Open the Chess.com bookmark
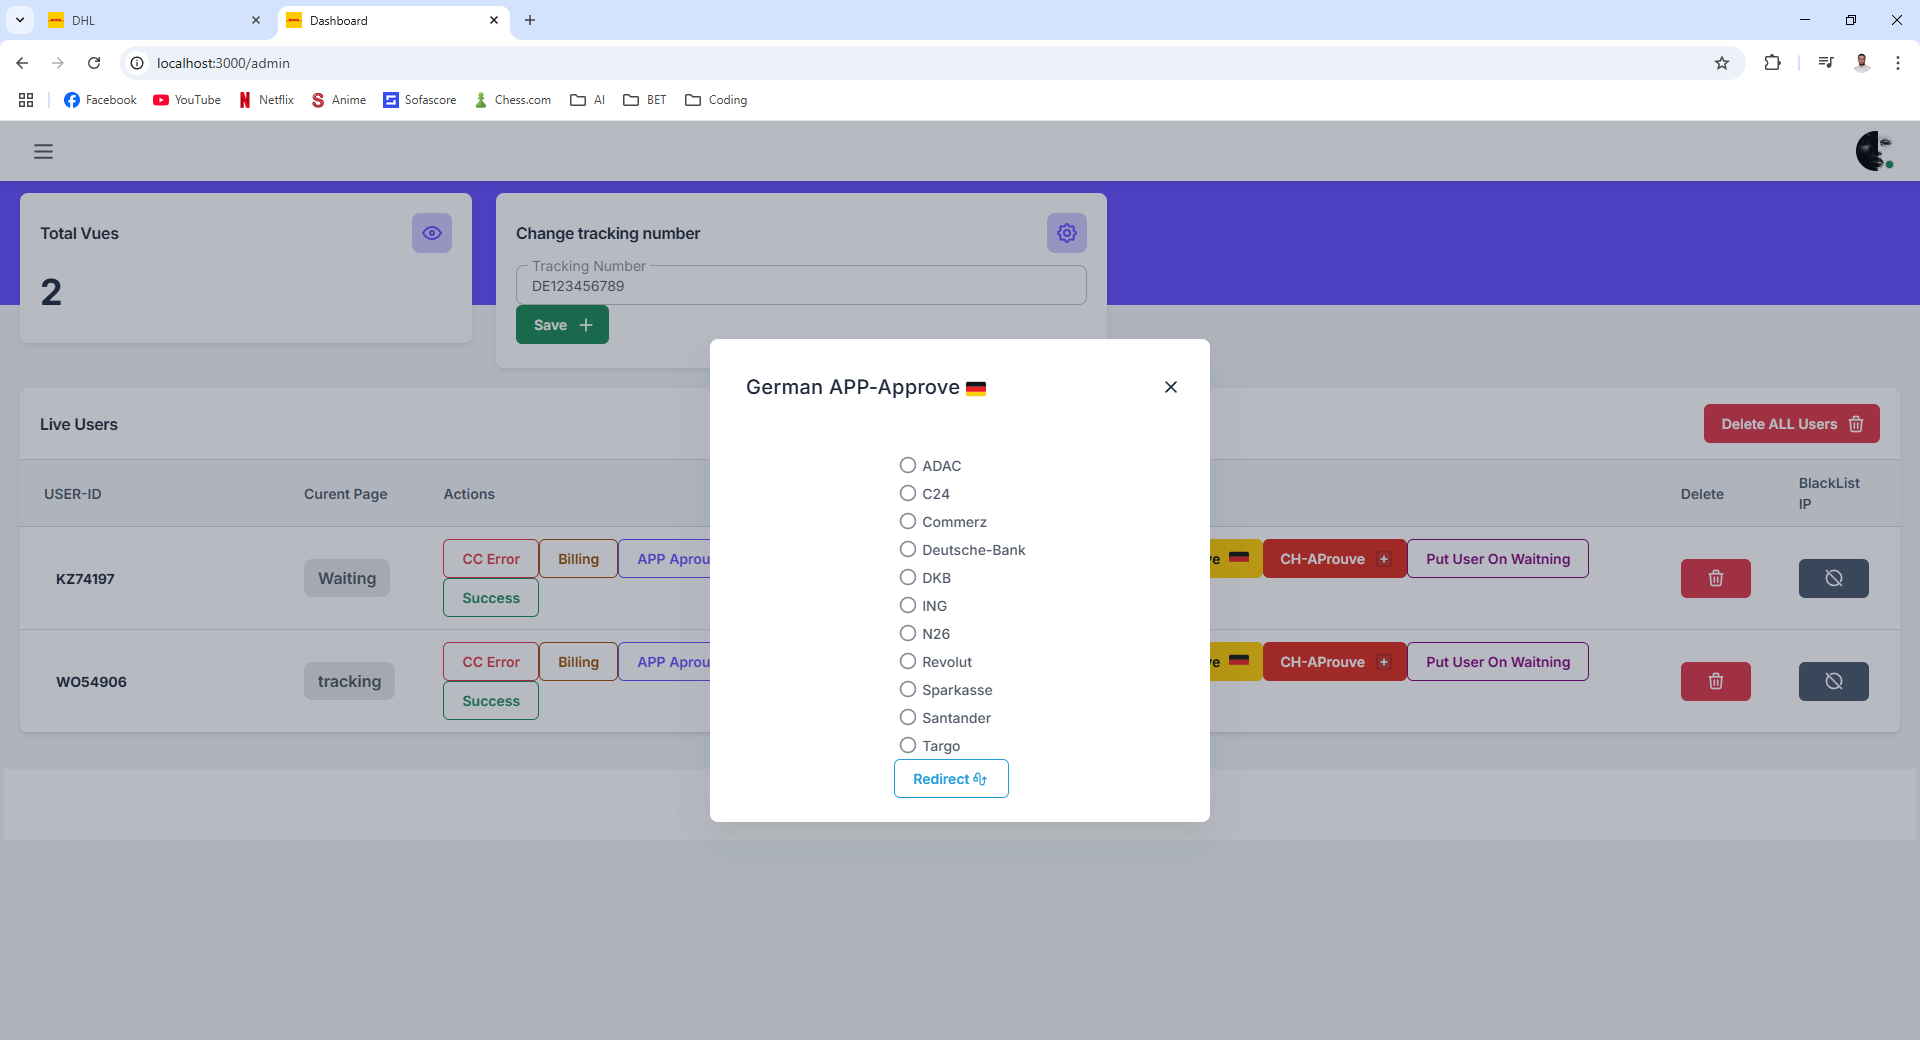 [512, 100]
